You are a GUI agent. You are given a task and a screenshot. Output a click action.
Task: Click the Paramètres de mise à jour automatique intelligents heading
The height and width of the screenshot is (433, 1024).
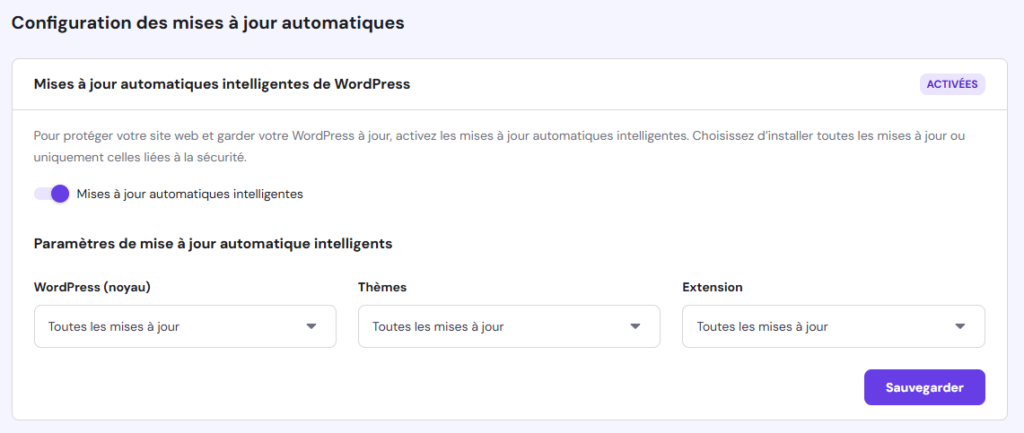point(213,243)
